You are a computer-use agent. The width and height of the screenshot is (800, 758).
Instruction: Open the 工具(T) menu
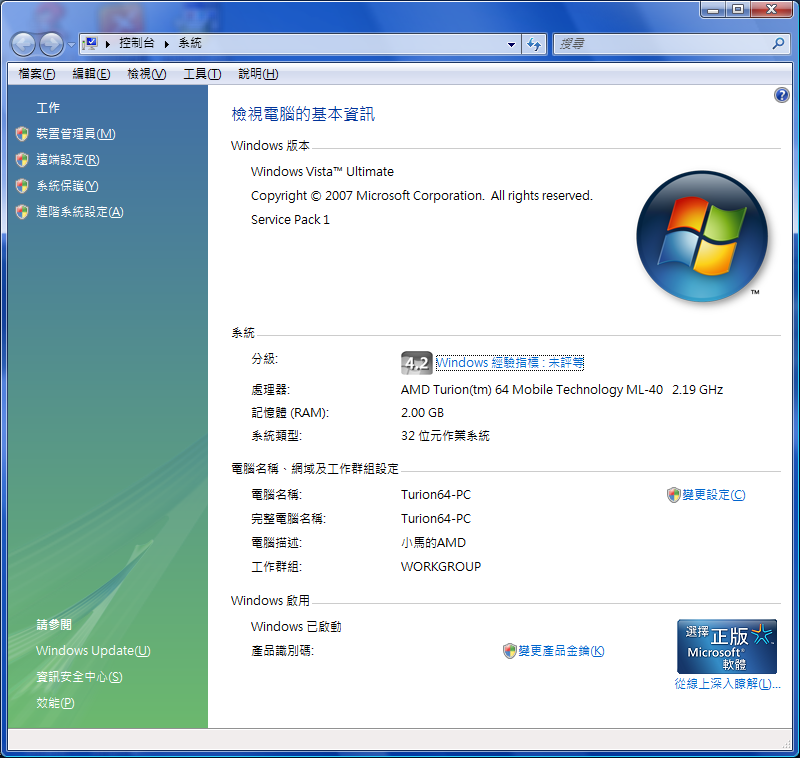[202, 74]
